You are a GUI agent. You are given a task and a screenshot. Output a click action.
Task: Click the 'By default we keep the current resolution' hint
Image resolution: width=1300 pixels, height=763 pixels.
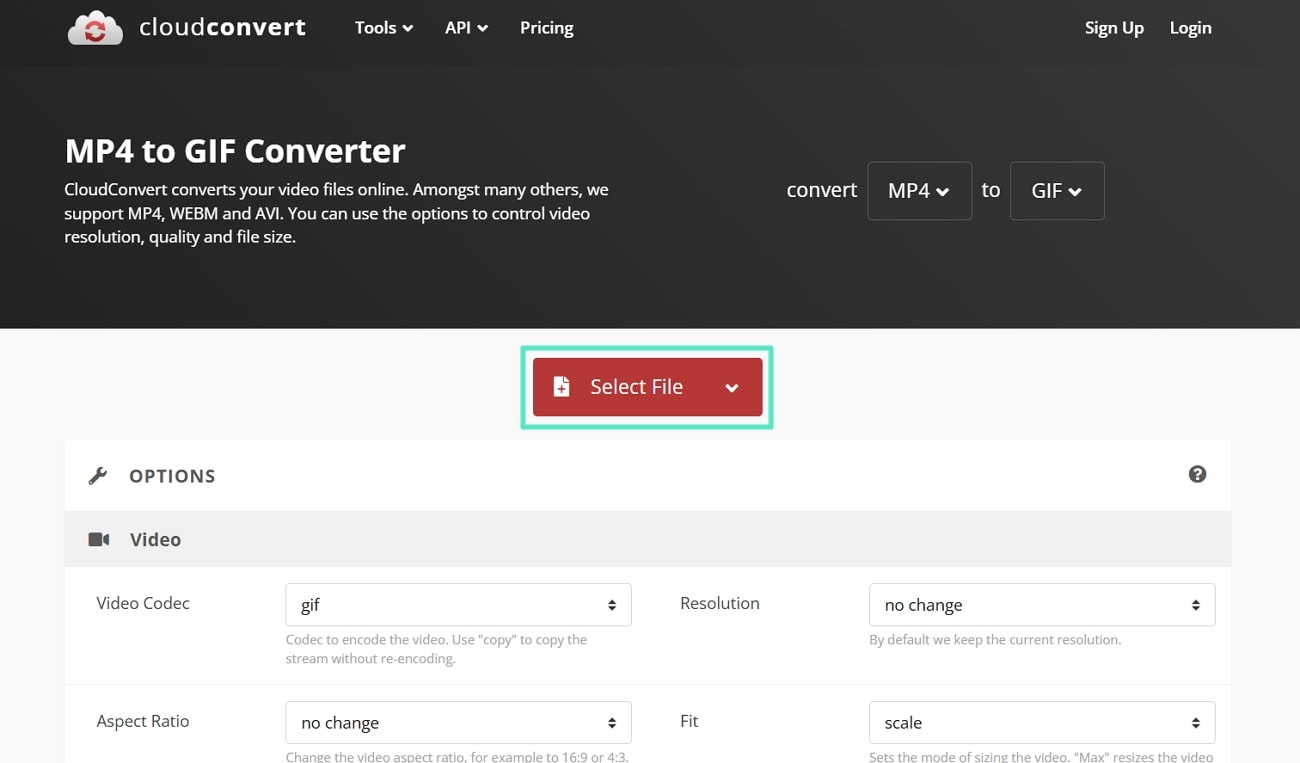995,640
